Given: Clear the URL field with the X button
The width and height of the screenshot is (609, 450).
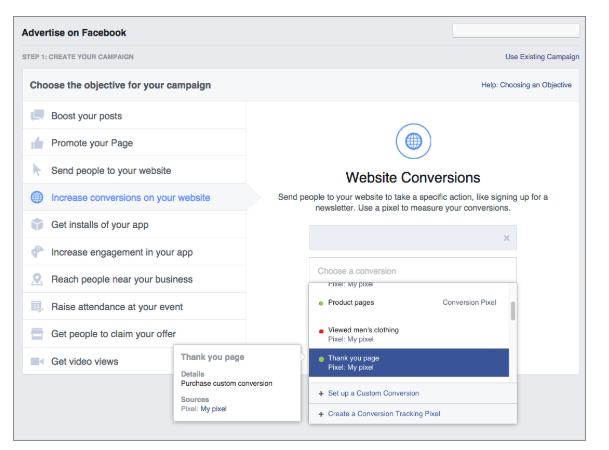Looking at the screenshot, I should point(506,238).
